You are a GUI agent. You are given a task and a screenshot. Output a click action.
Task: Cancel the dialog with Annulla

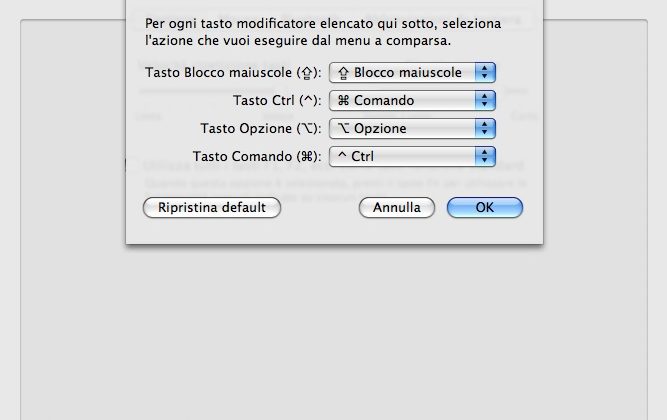[397, 208]
